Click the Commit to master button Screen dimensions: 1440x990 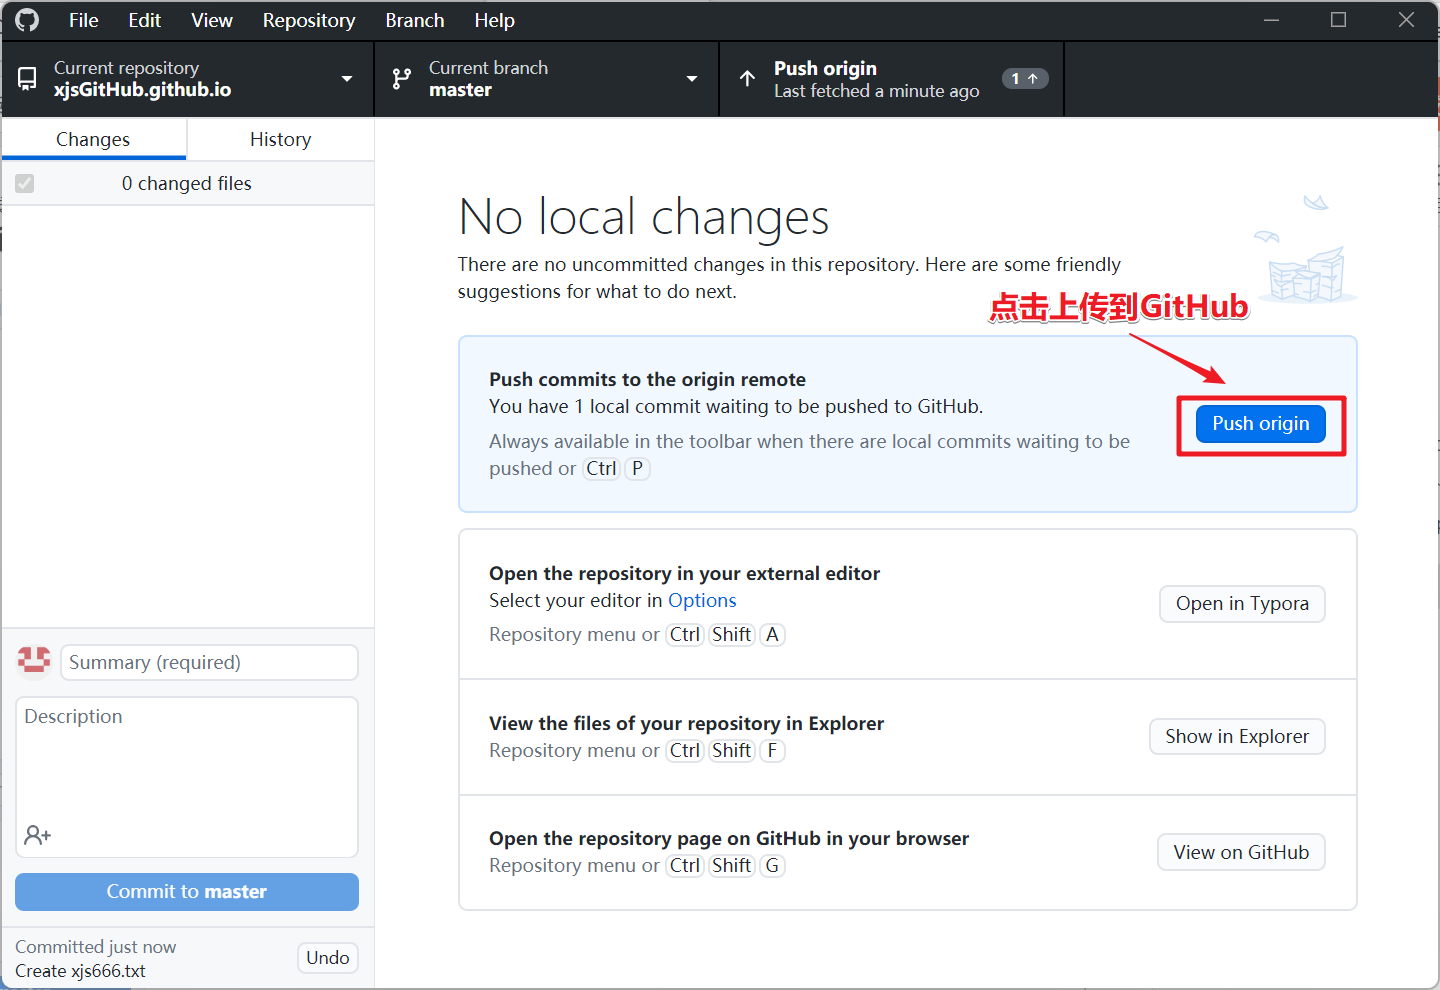[x=187, y=892]
